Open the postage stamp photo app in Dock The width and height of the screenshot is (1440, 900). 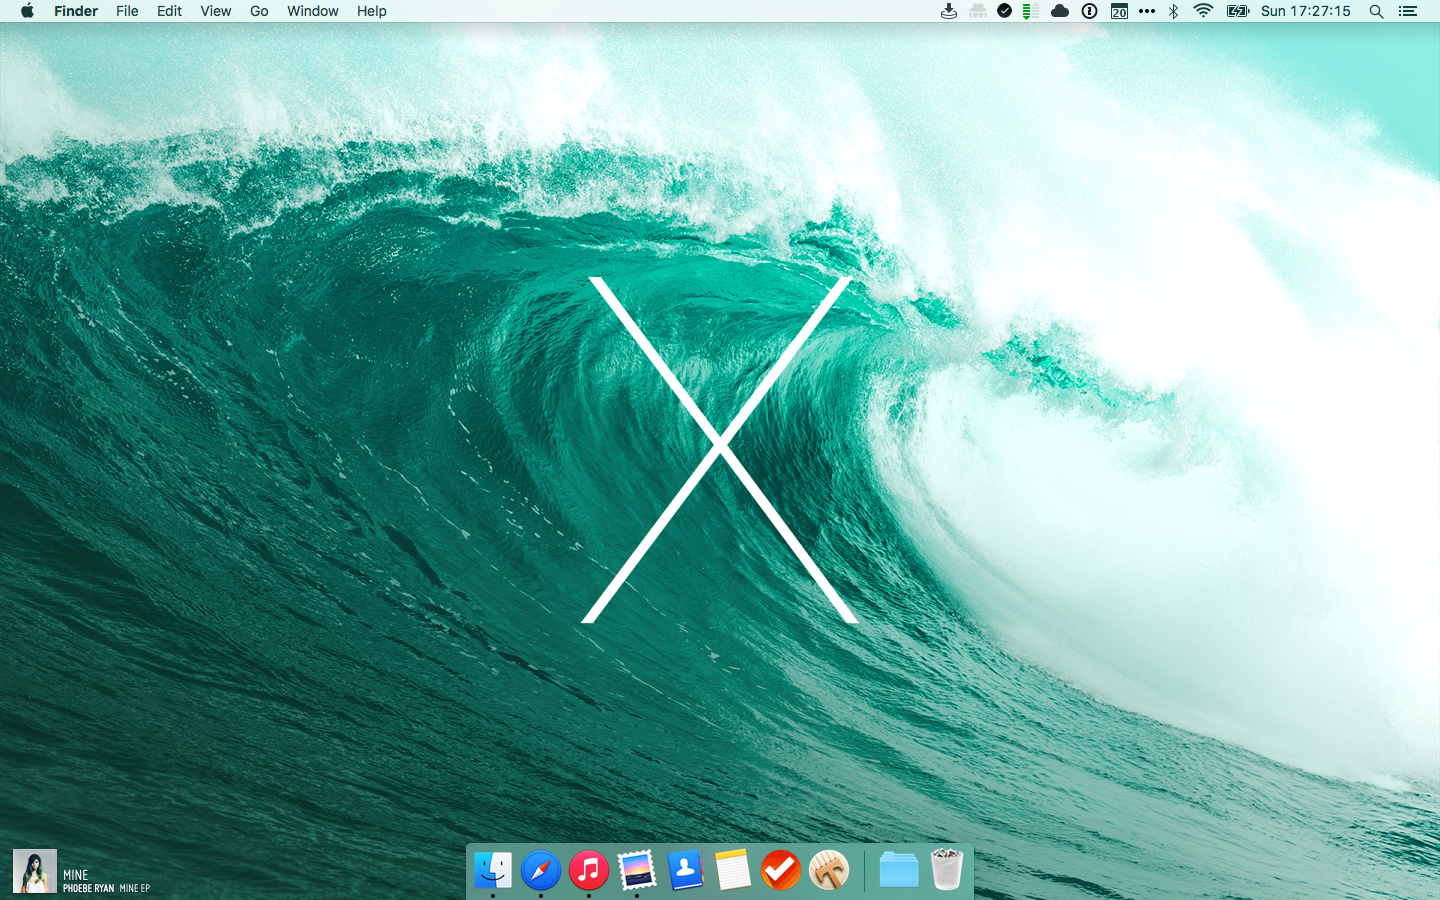pos(637,870)
